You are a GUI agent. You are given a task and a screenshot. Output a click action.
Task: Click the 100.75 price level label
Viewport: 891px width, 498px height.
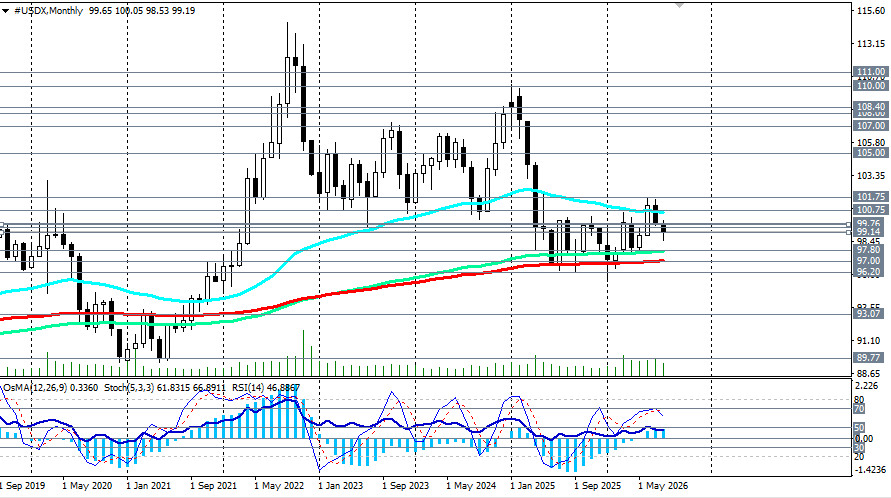pyautogui.click(x=871, y=210)
